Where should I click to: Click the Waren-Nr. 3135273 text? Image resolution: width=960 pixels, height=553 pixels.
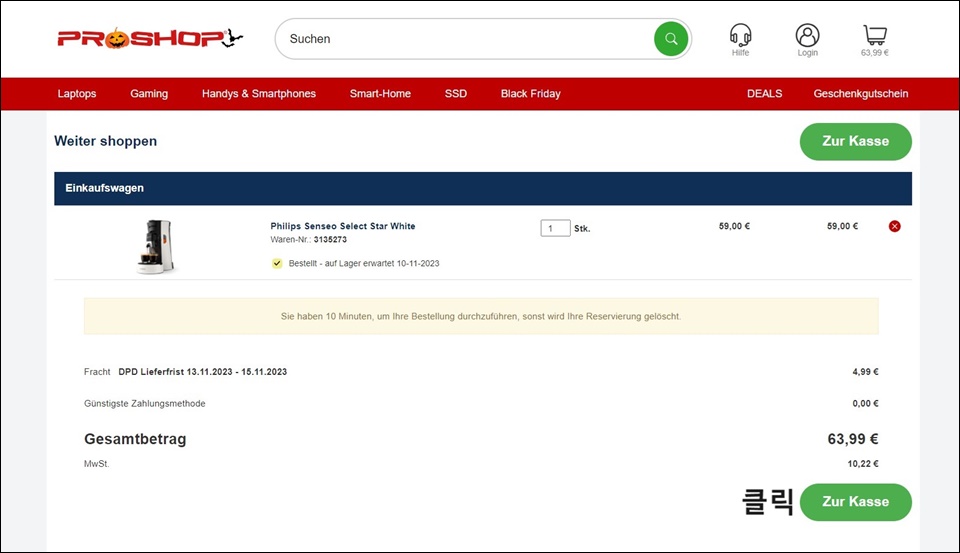(x=309, y=239)
